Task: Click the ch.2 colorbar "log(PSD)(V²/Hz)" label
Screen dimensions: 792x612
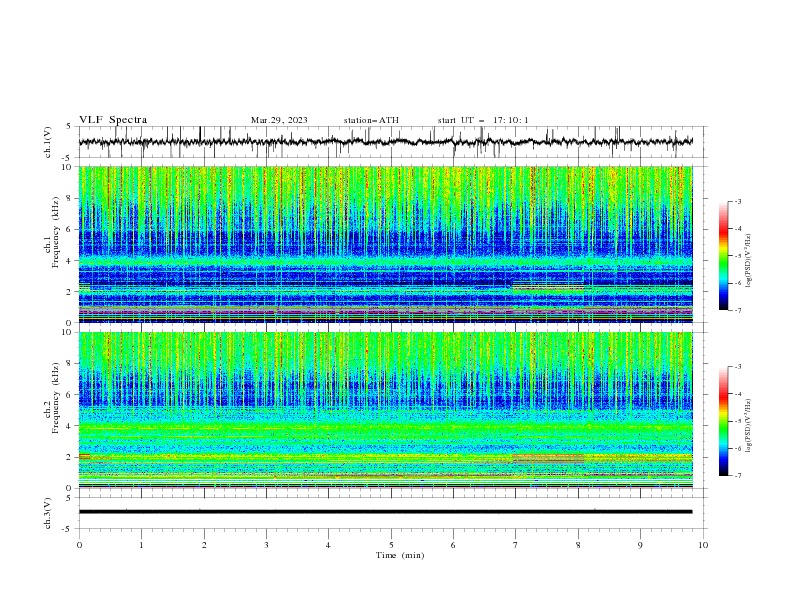Action: pos(749,426)
